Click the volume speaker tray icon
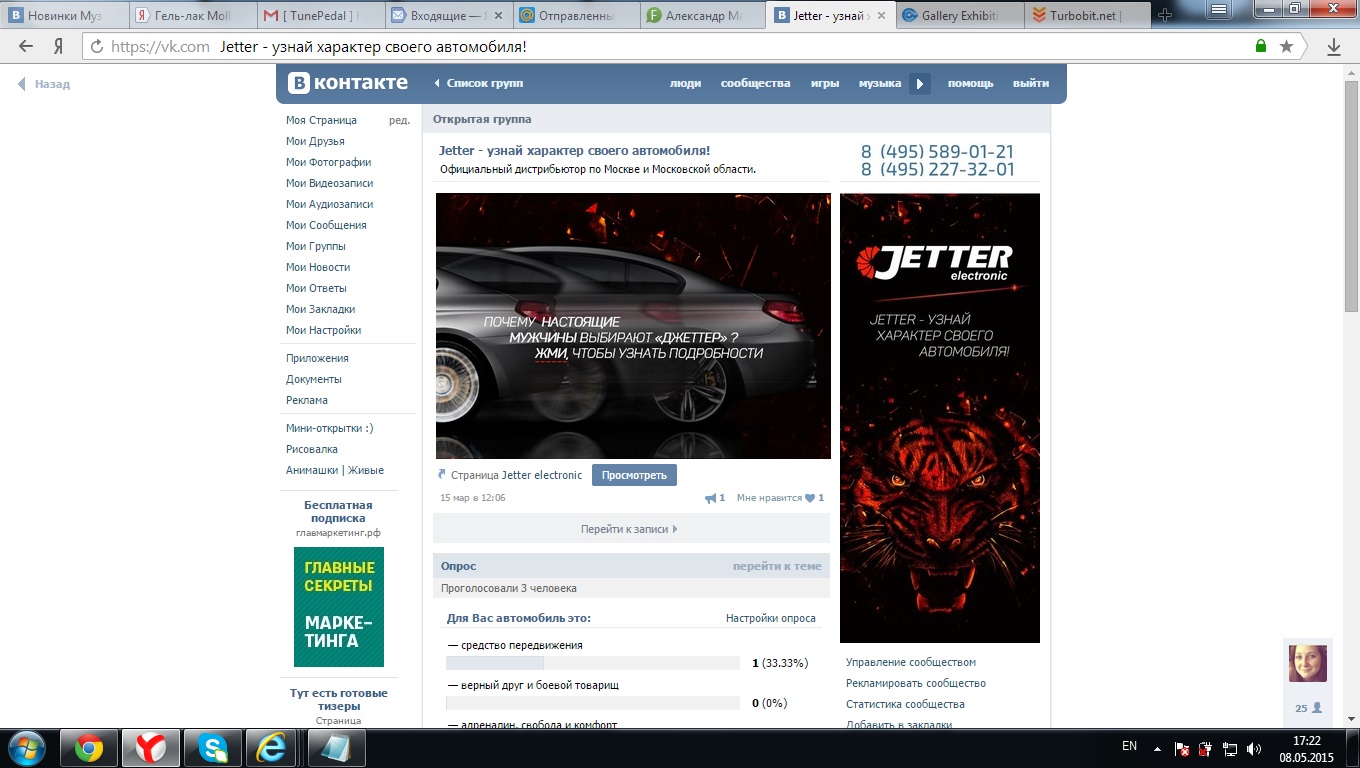The width and height of the screenshot is (1360, 768). coord(1254,748)
